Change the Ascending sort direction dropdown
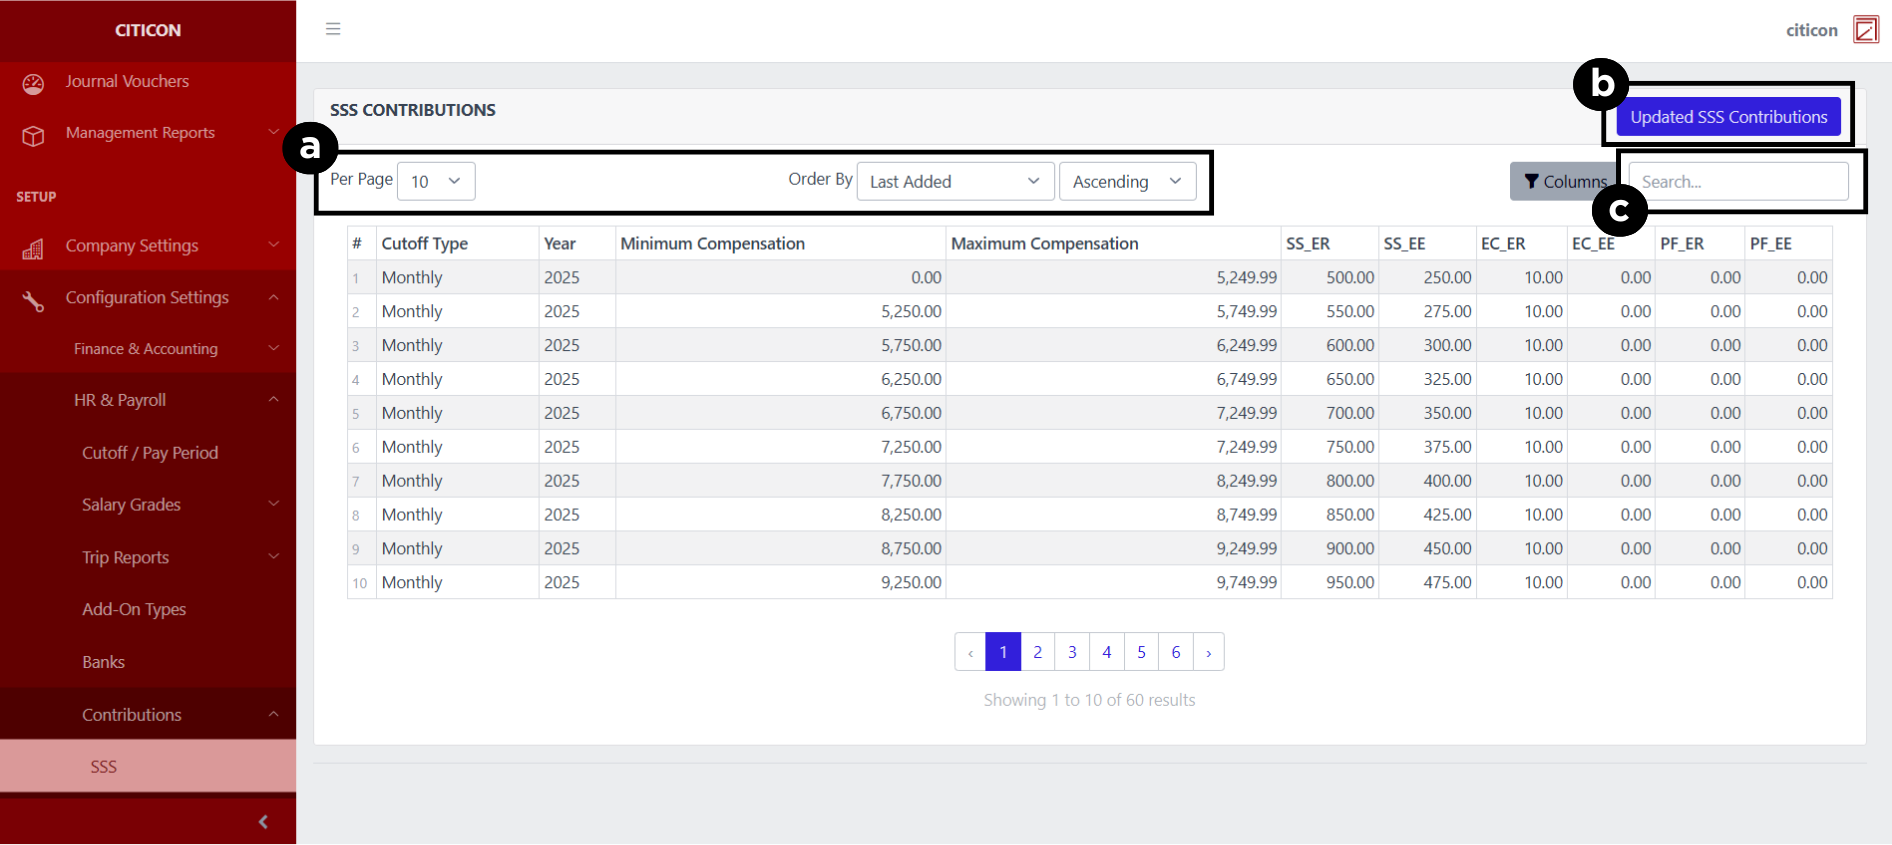 (x=1126, y=181)
